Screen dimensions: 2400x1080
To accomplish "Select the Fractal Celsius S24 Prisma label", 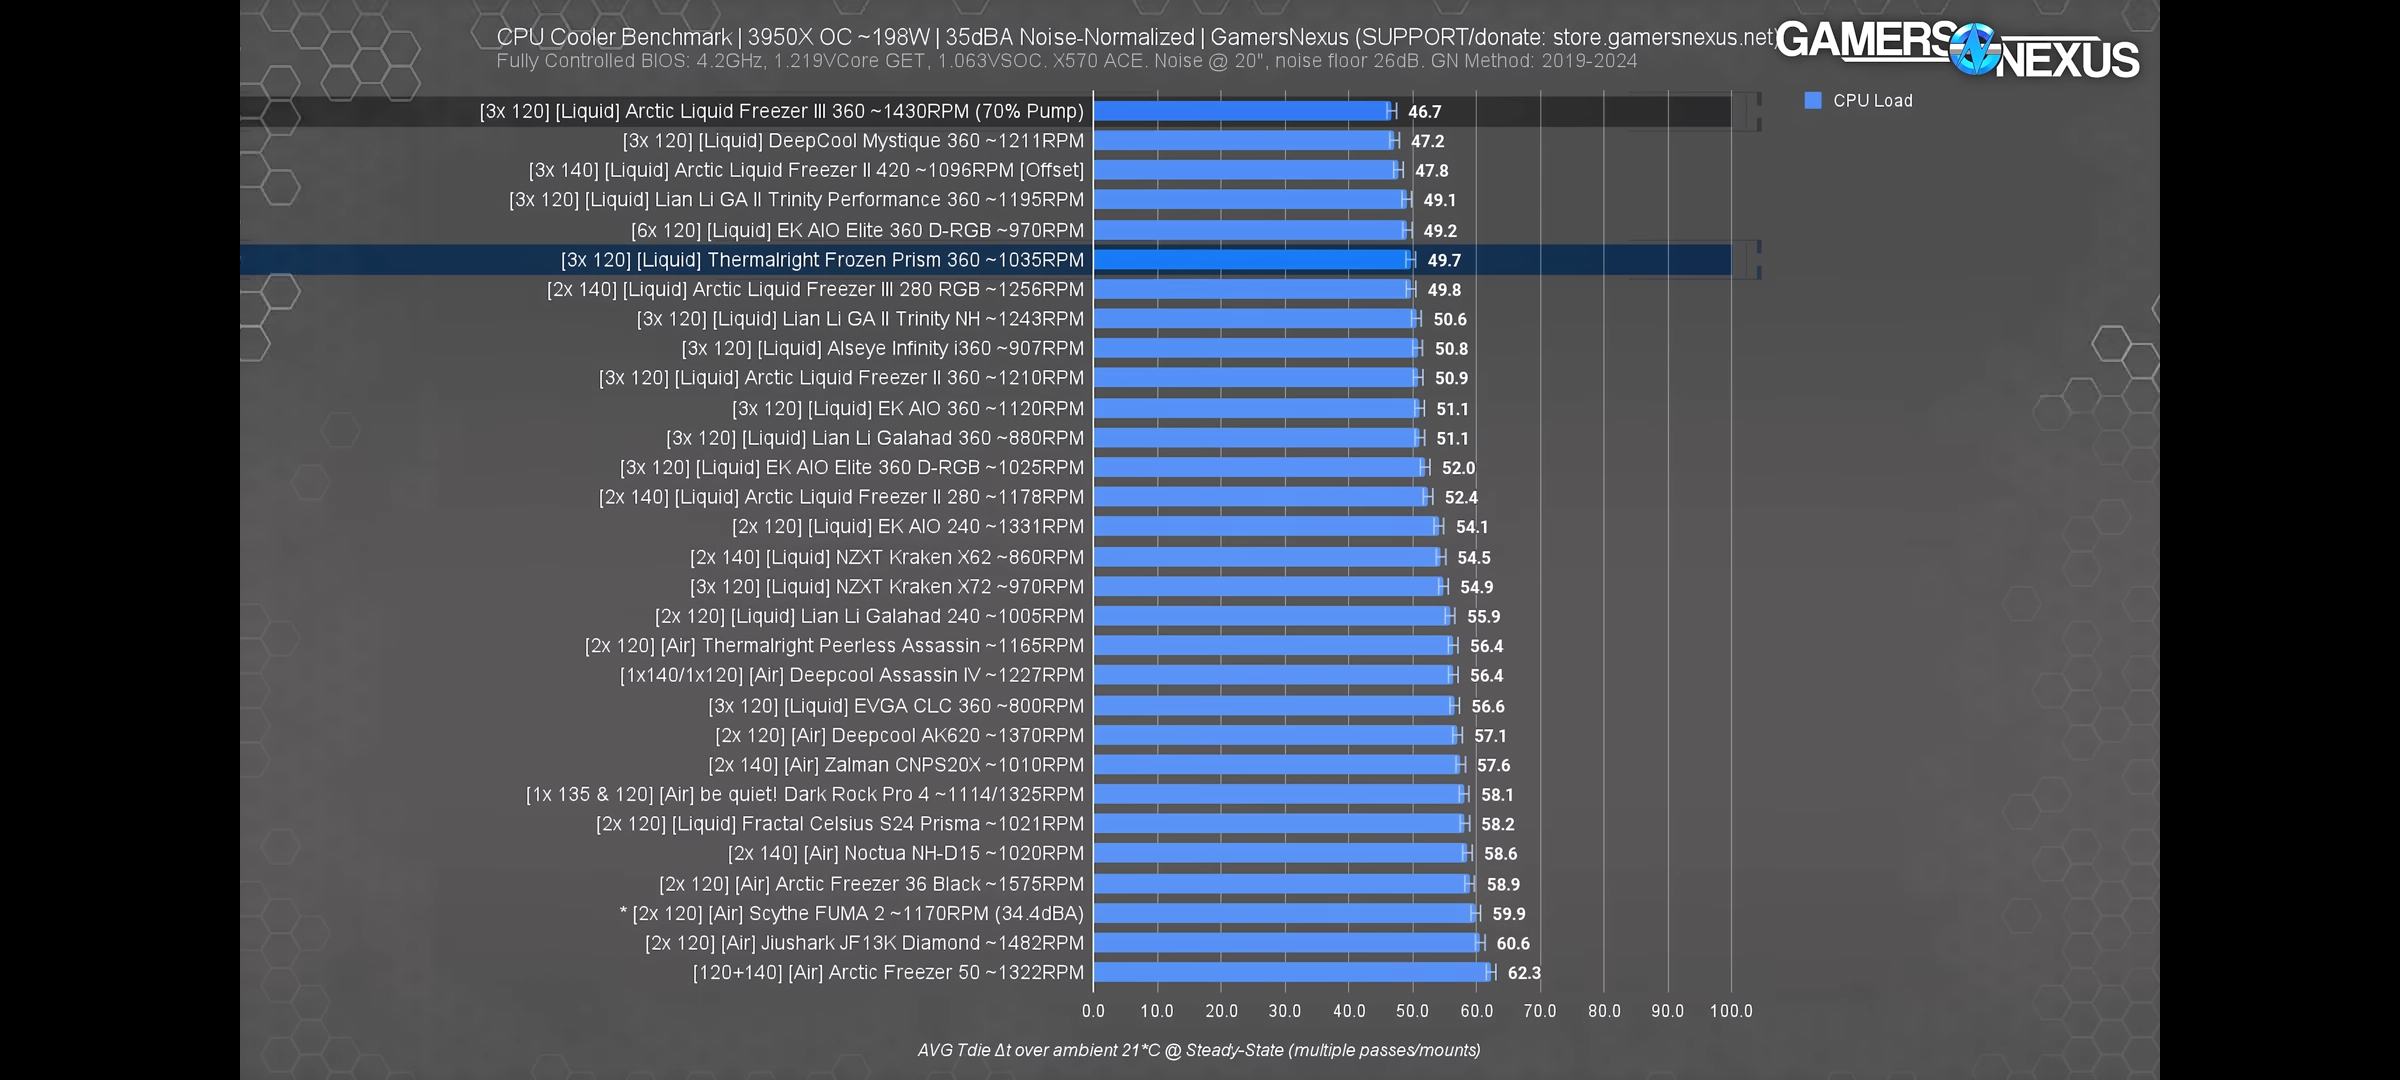I will [840, 824].
